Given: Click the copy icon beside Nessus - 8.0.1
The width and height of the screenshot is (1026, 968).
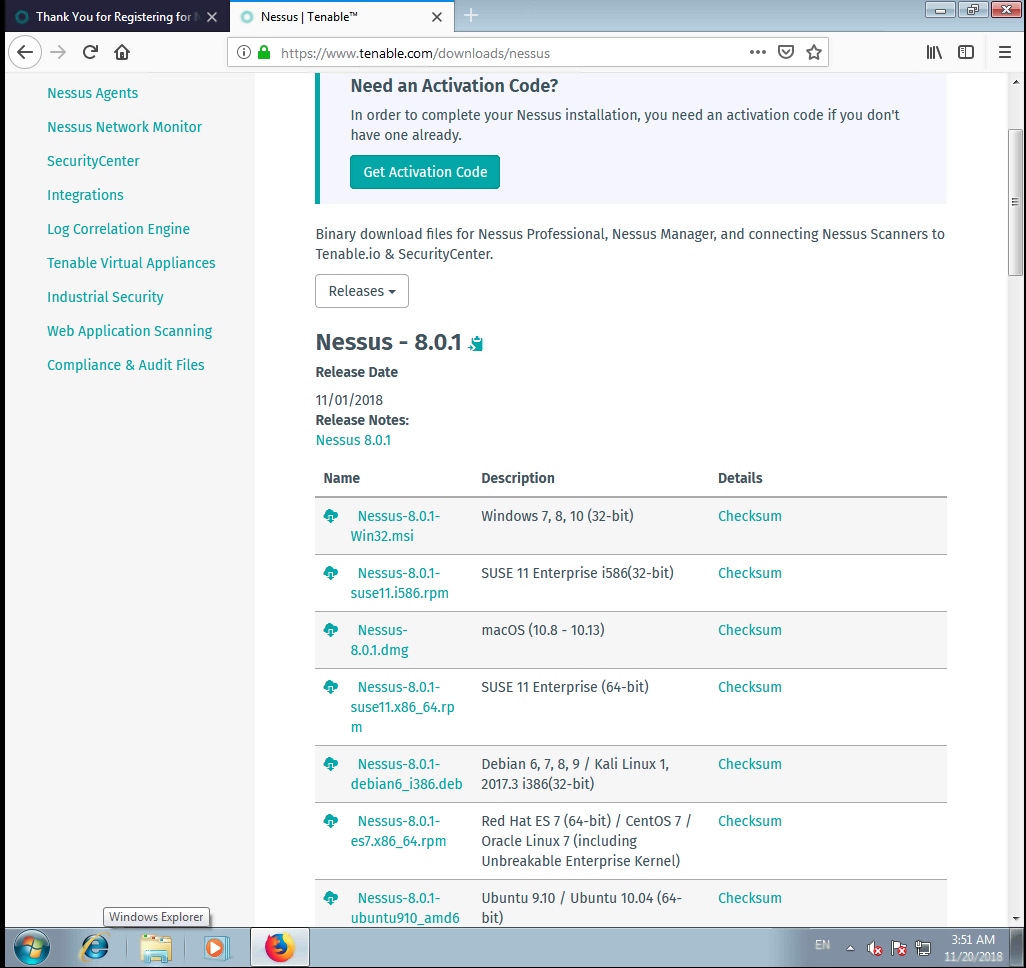Looking at the screenshot, I should tap(476, 344).
